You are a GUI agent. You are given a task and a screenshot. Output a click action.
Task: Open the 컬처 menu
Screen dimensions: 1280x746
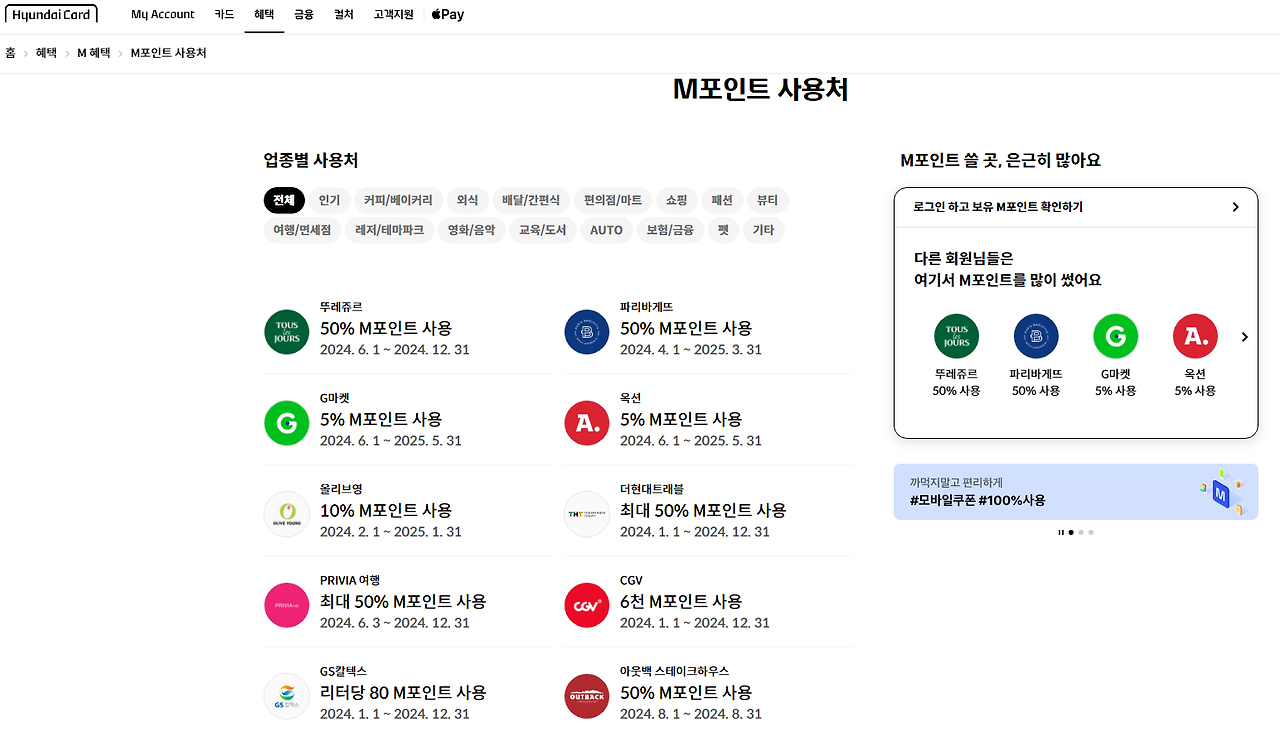tap(344, 14)
